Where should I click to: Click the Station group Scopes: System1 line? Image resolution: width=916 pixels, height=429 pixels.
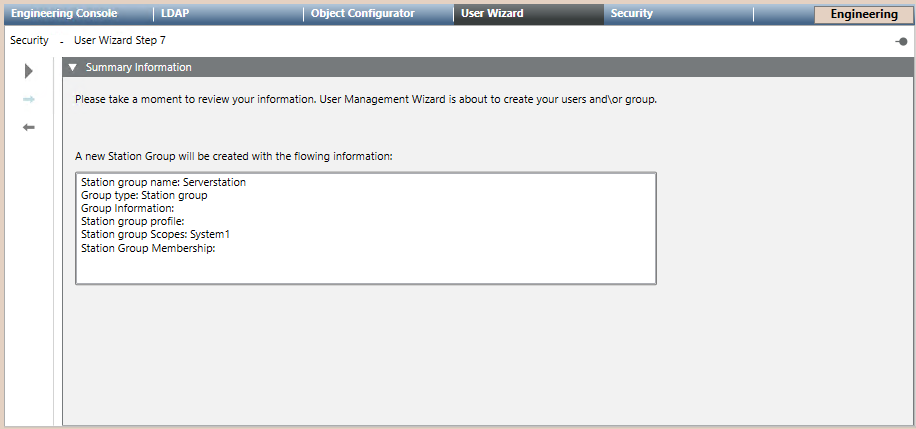pos(155,234)
